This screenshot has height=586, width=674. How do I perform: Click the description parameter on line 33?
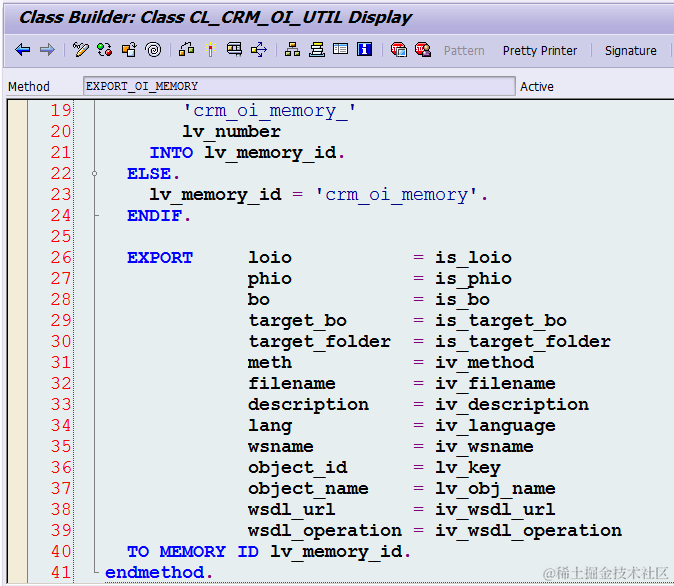(308, 405)
